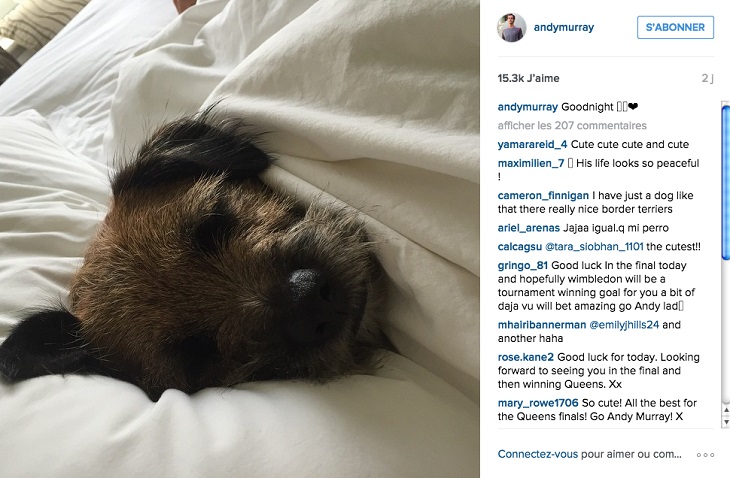Open gringo_81's profile
Image resolution: width=730 pixels, height=478 pixels.
pyautogui.click(x=522, y=265)
